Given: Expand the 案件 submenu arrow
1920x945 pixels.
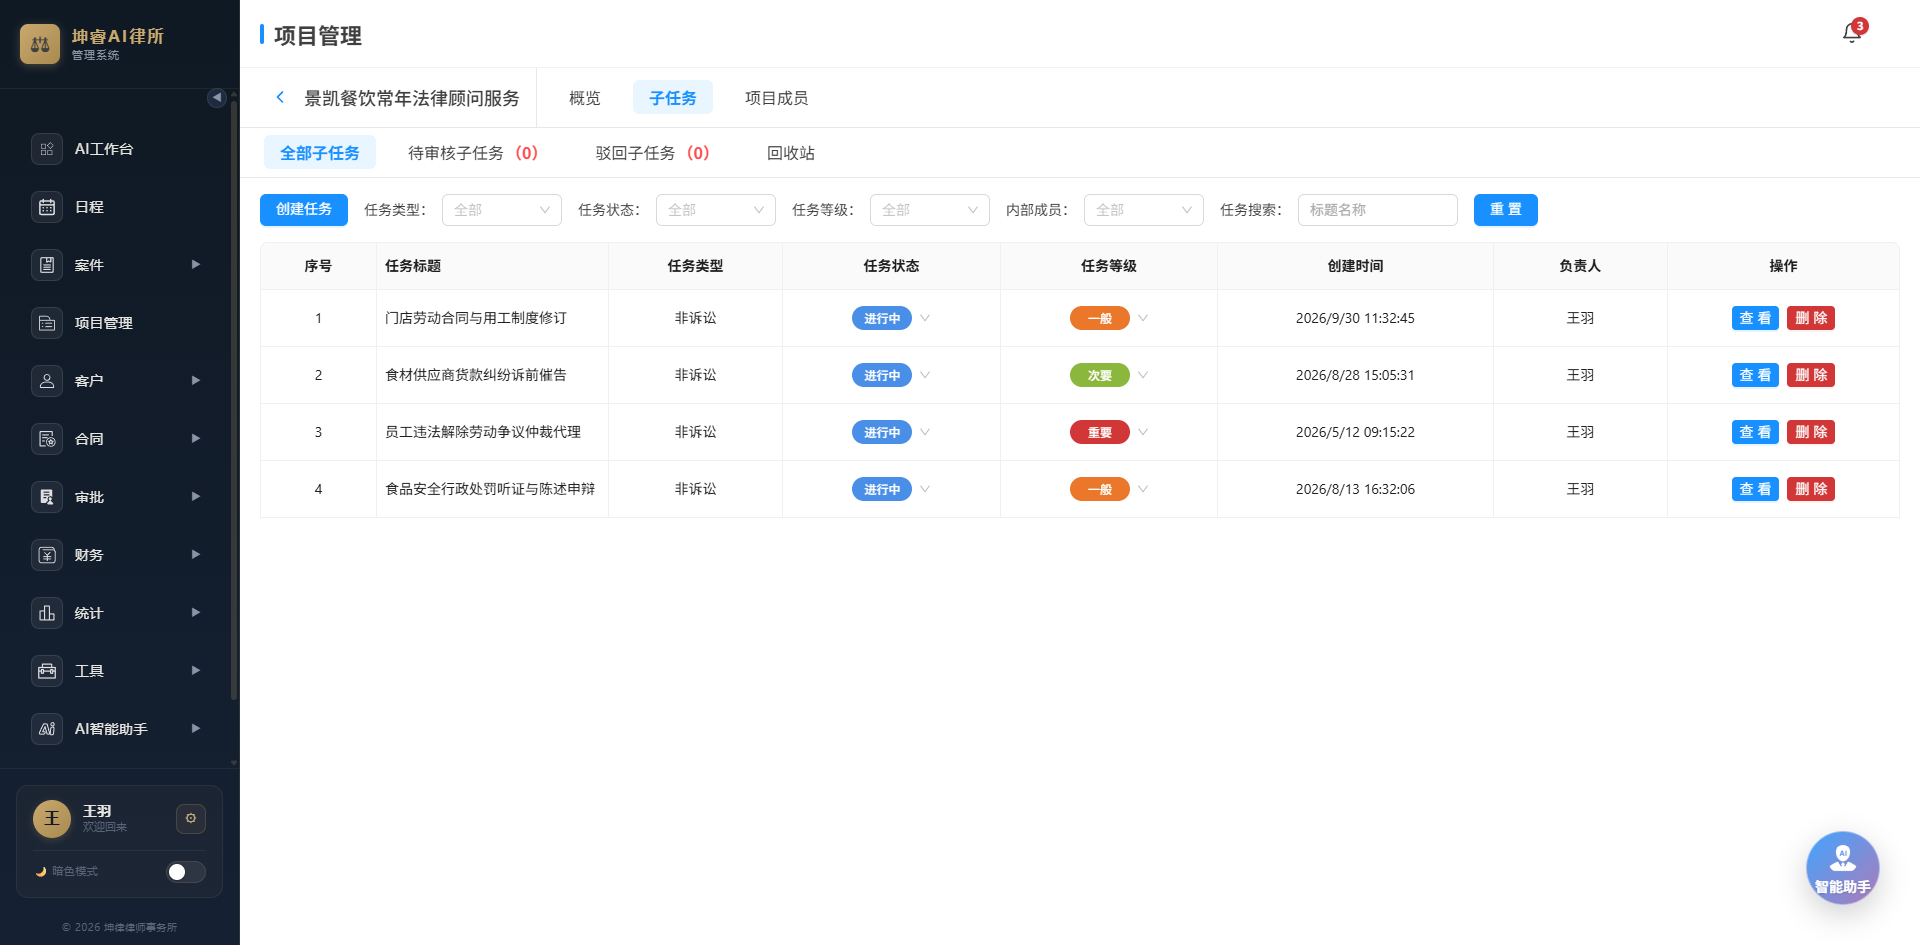Looking at the screenshot, I should 196,265.
